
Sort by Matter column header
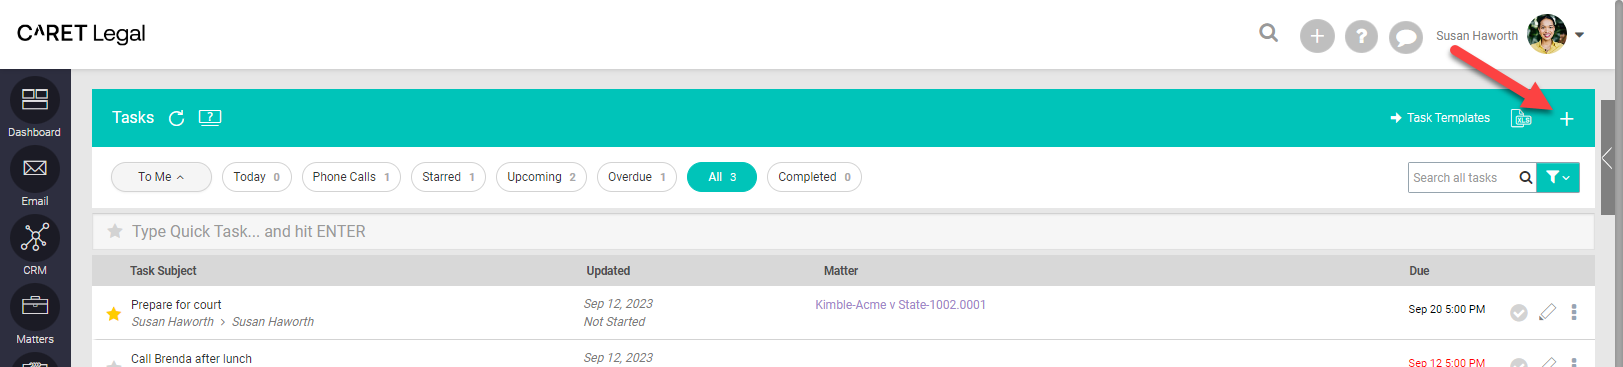[x=841, y=271]
